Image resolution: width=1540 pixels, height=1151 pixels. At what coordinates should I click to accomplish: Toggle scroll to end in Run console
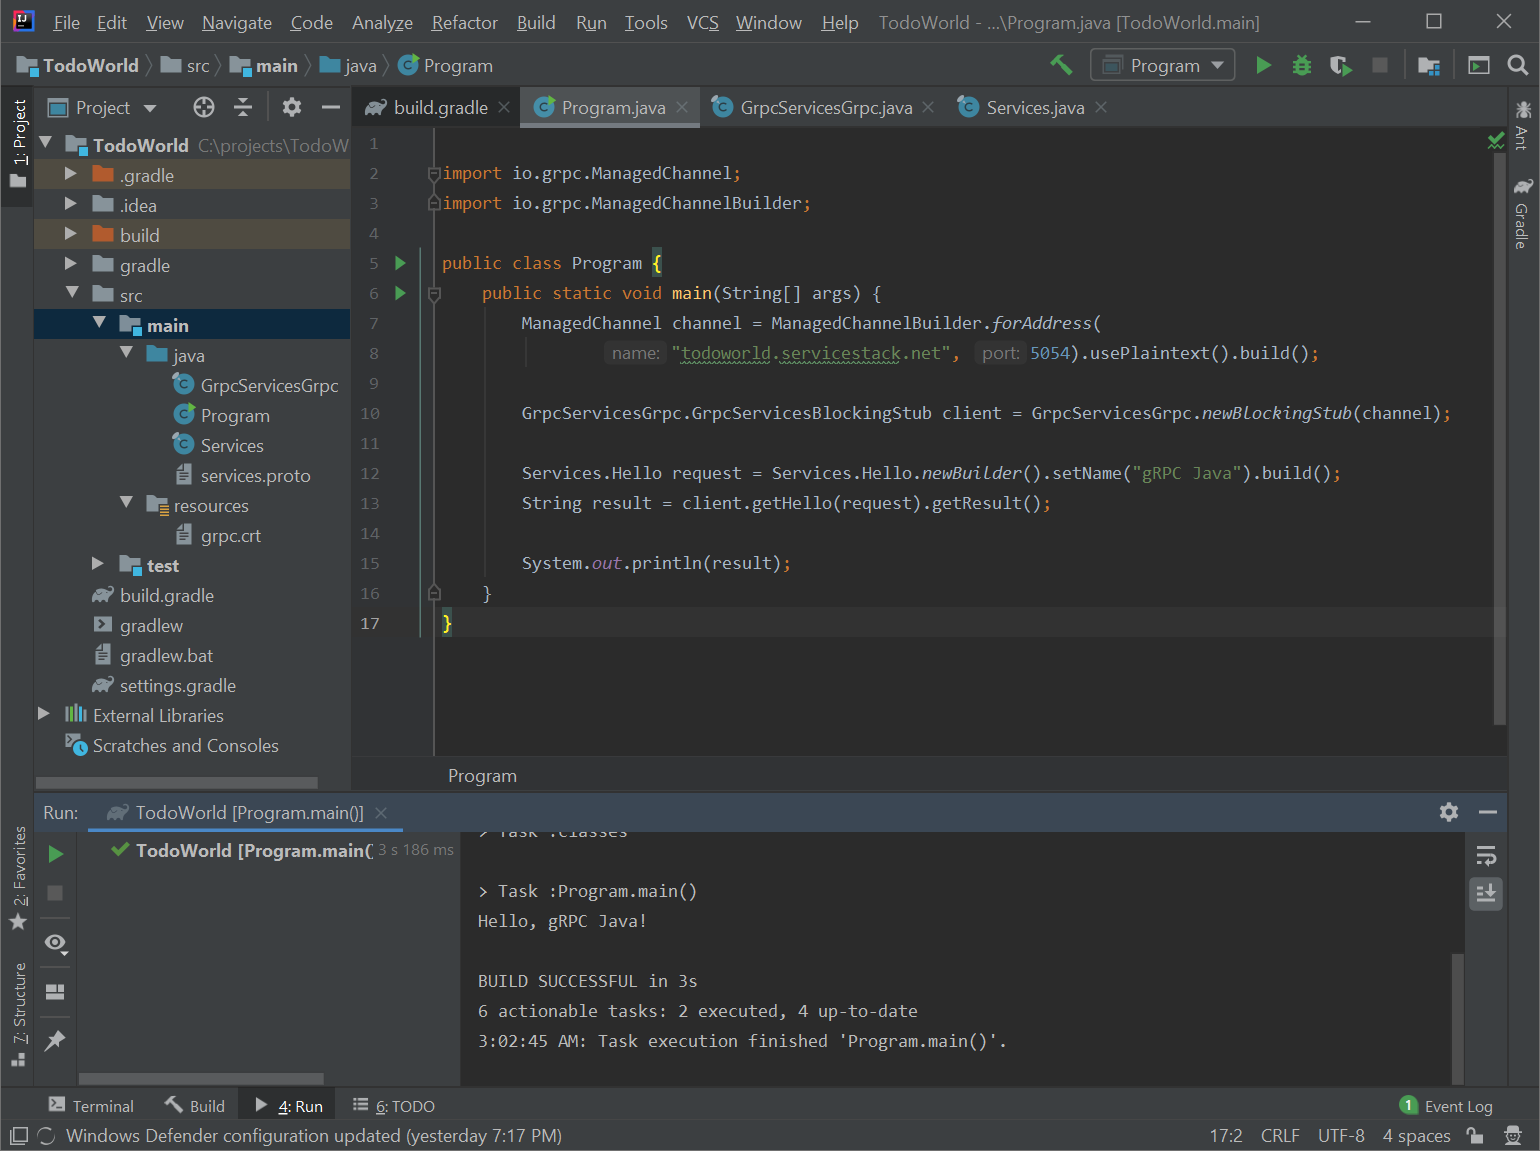pyautogui.click(x=1486, y=893)
